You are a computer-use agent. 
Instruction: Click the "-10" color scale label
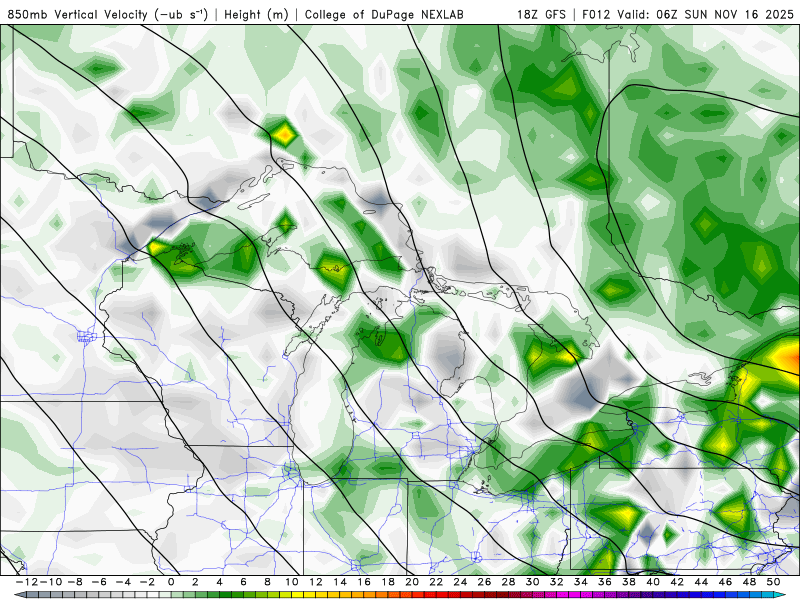coord(51,582)
